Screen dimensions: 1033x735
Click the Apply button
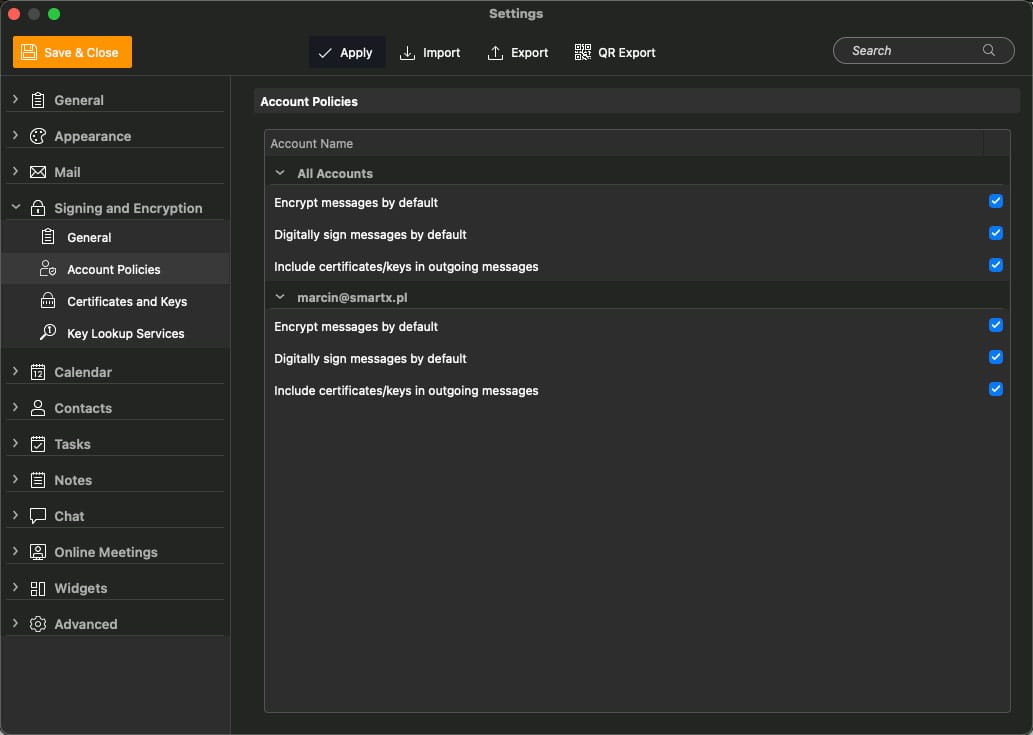pos(345,53)
